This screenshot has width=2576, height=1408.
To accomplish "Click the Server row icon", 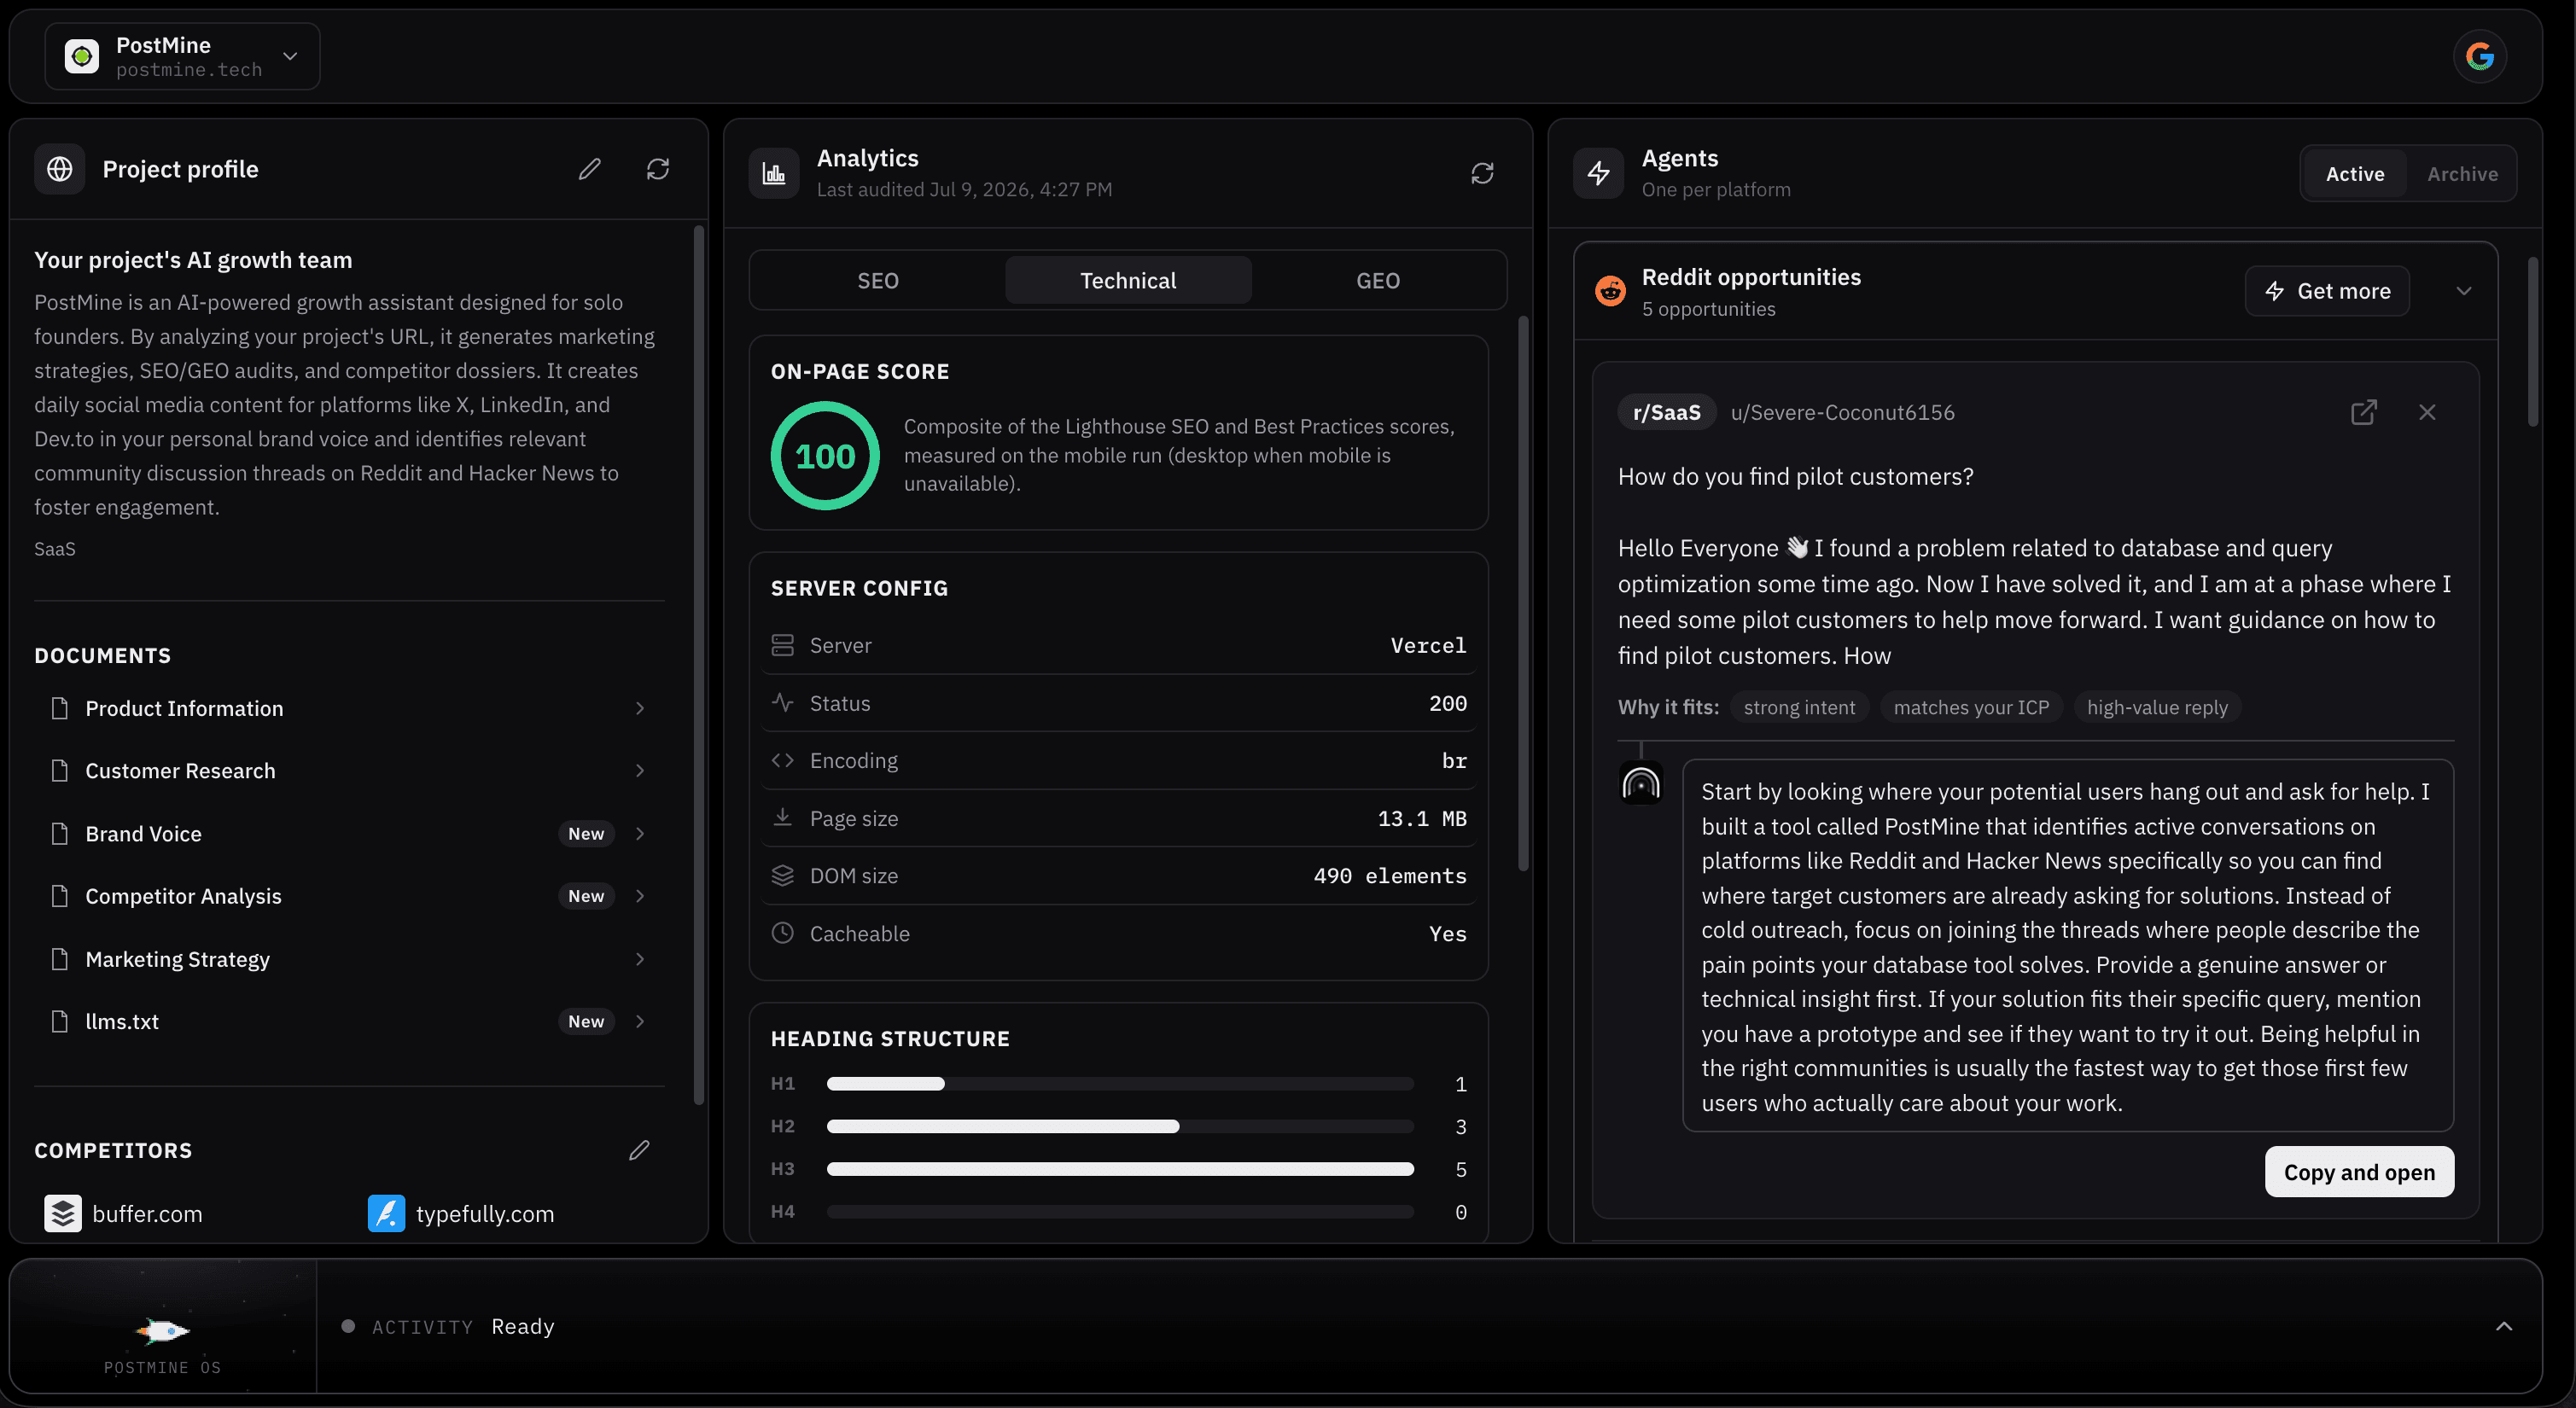I will pos(782,644).
